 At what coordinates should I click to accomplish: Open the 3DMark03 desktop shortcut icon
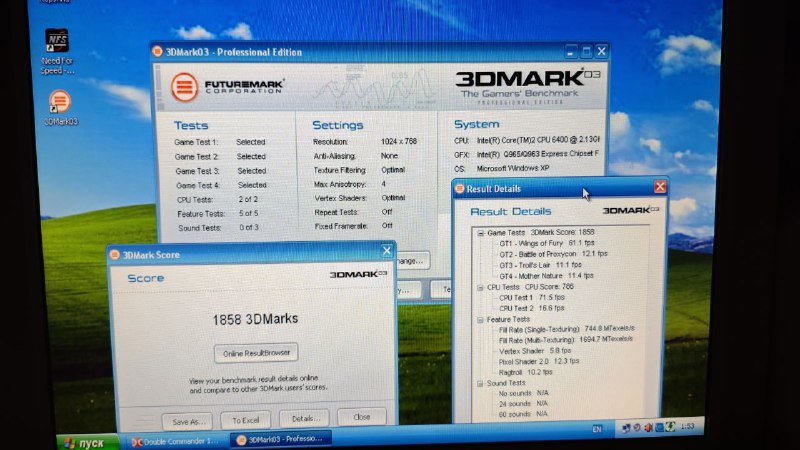tap(60, 108)
